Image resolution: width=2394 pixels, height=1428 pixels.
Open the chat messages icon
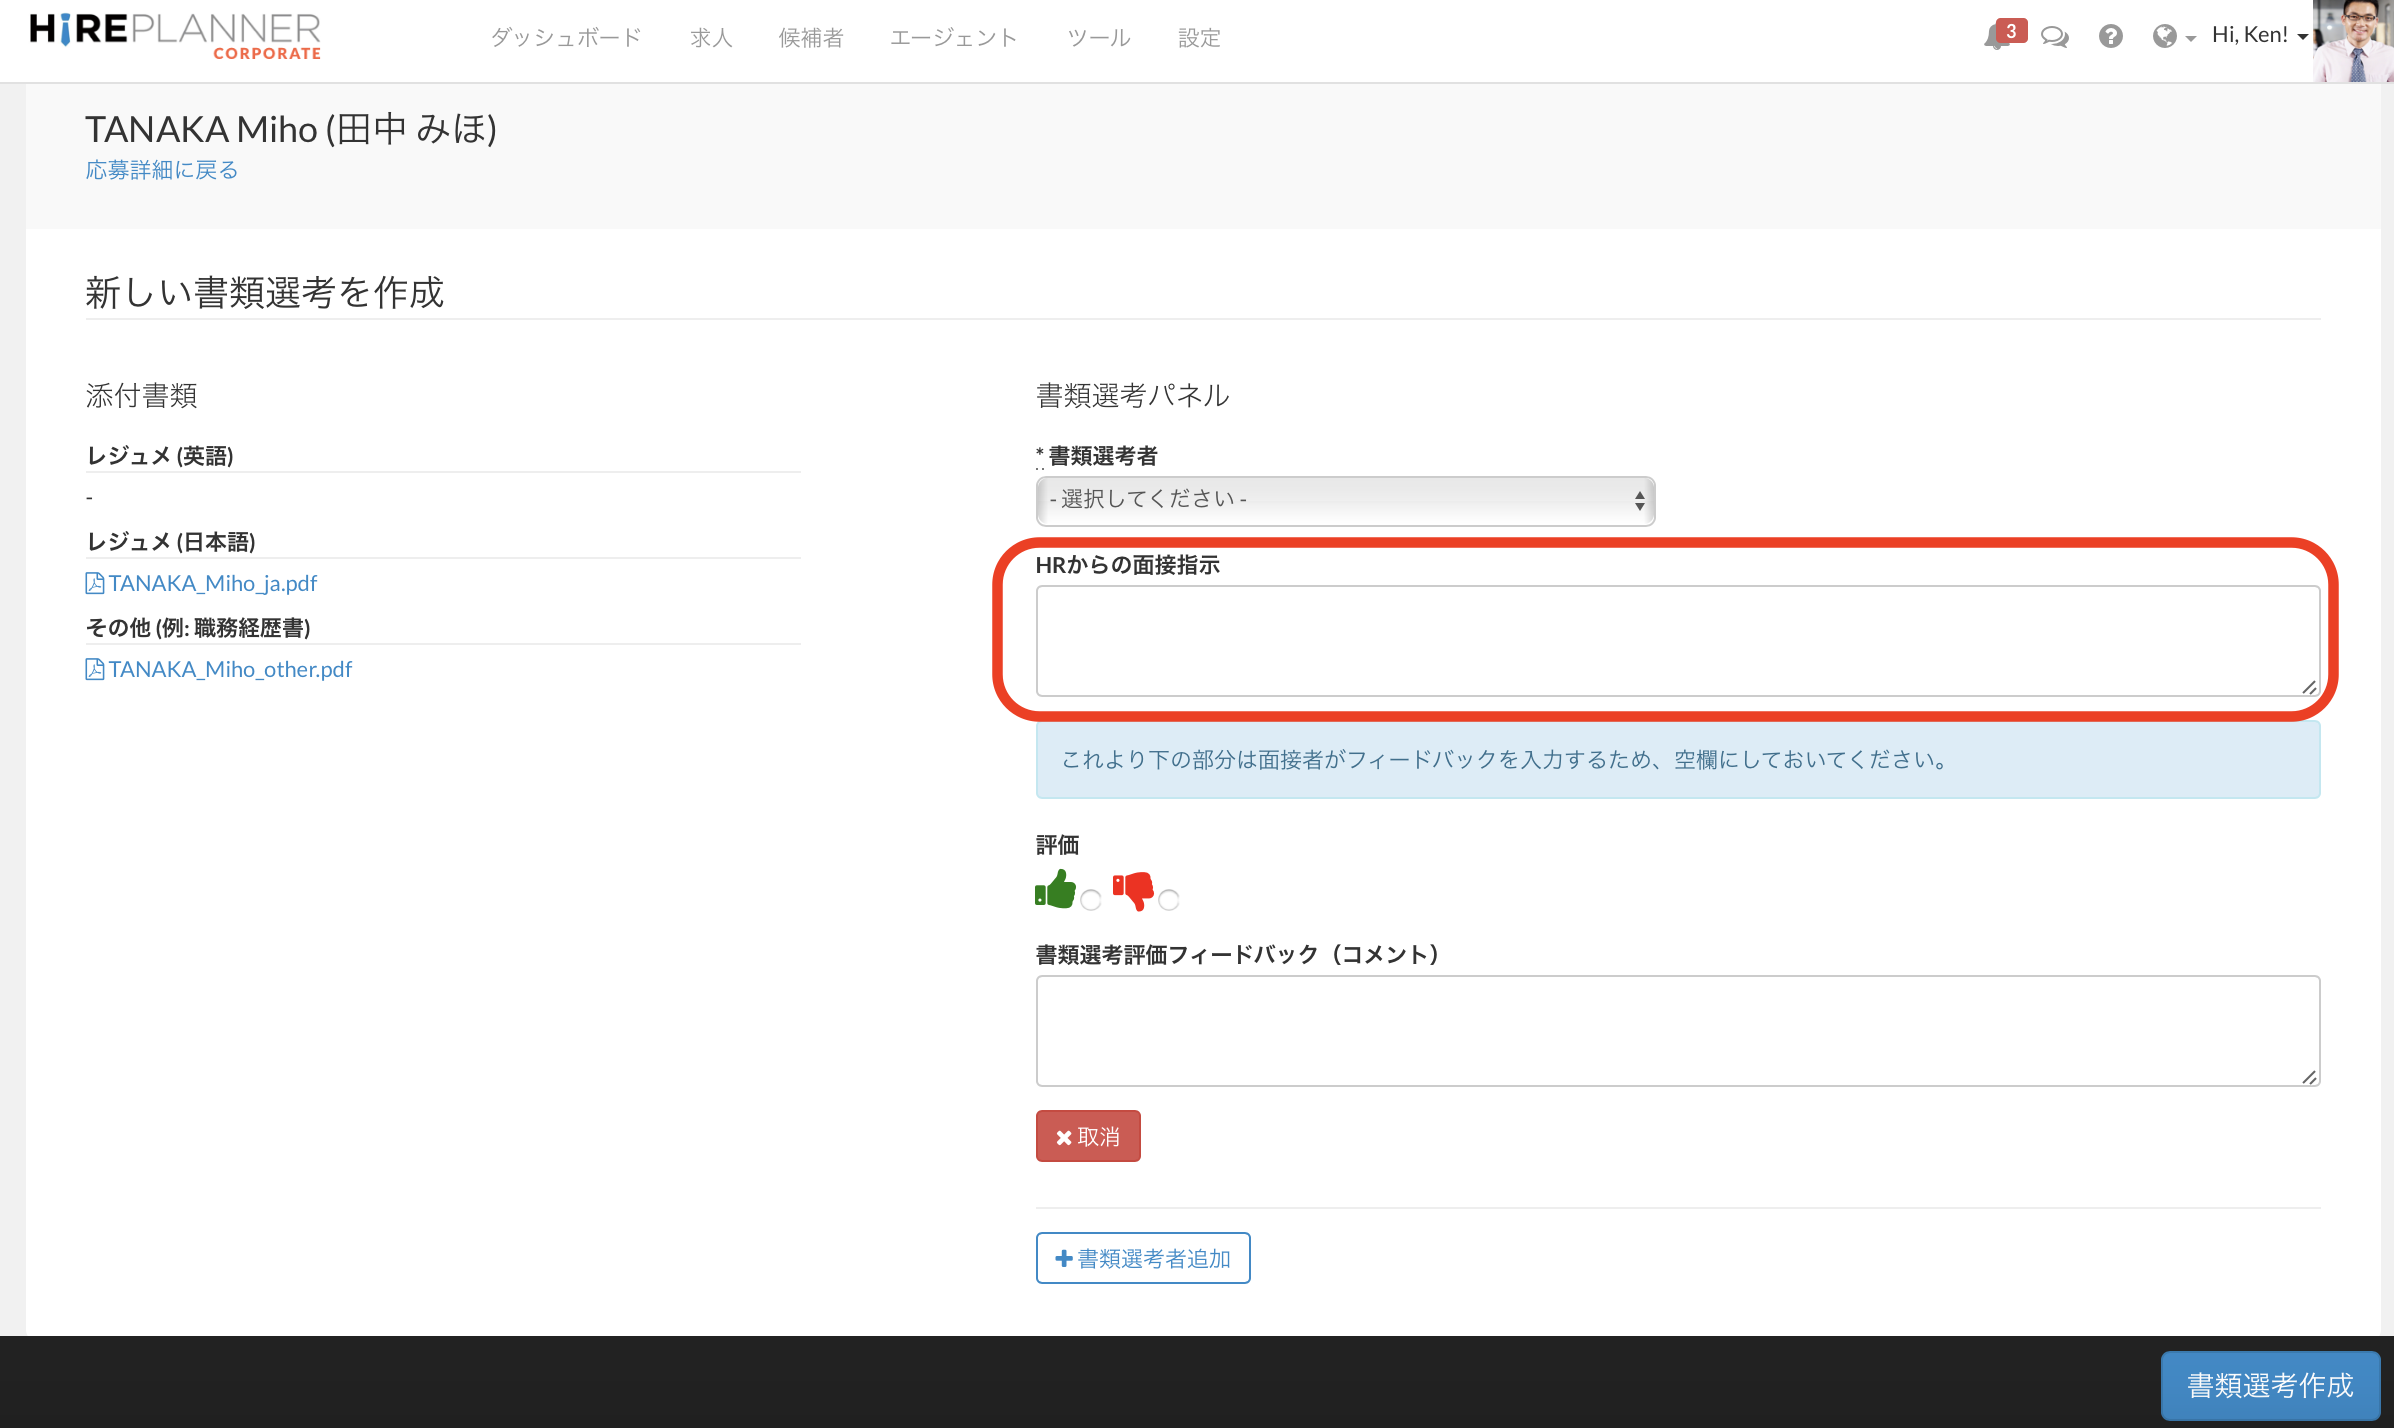(2054, 37)
